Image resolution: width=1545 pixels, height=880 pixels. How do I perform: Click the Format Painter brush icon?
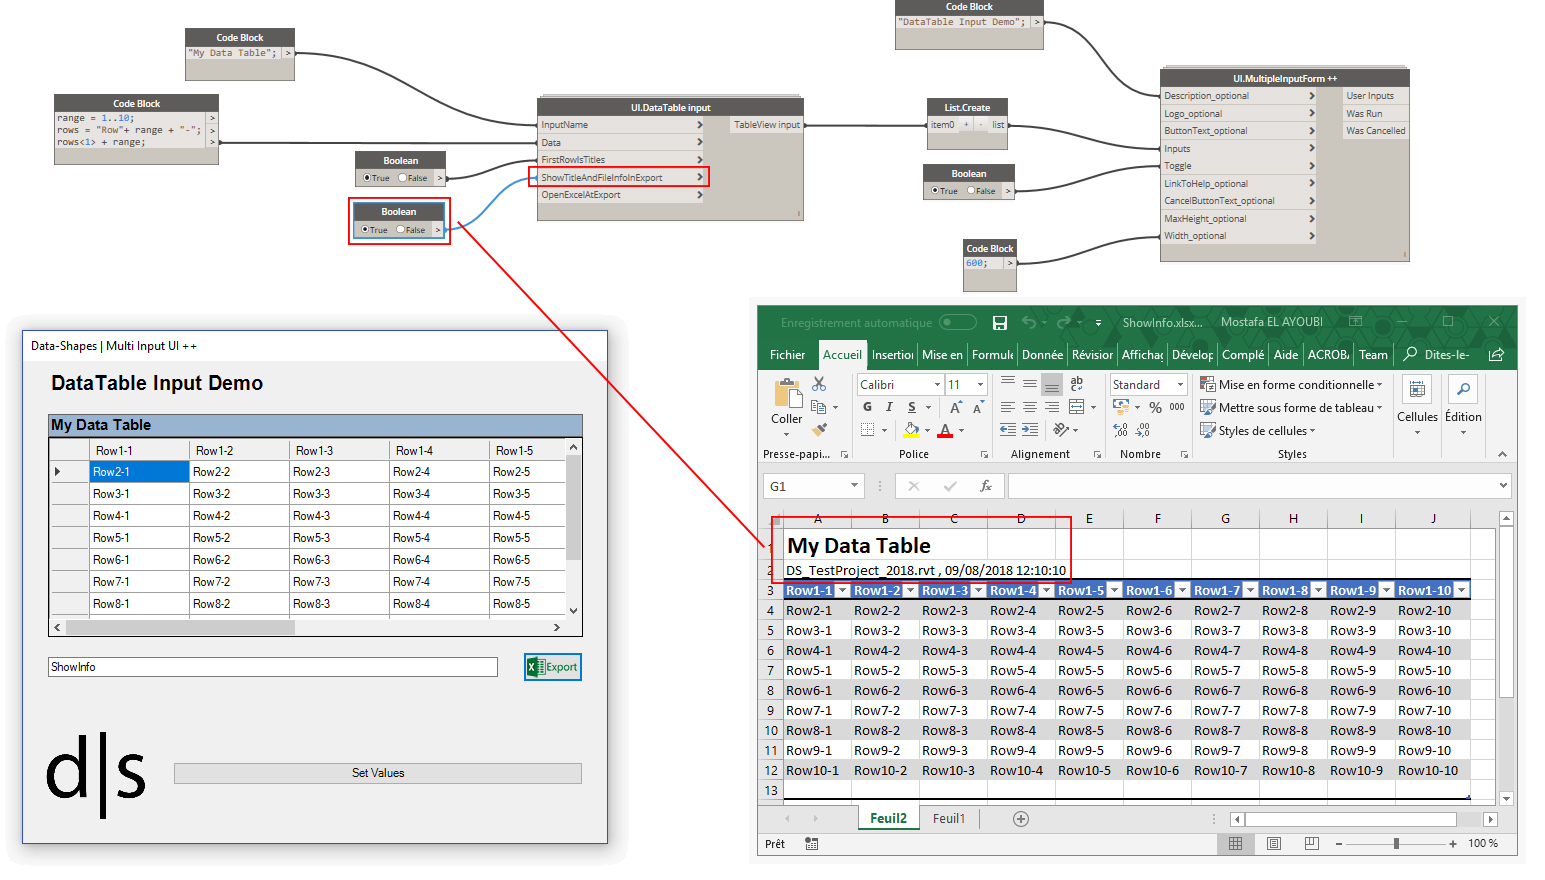pos(819,430)
